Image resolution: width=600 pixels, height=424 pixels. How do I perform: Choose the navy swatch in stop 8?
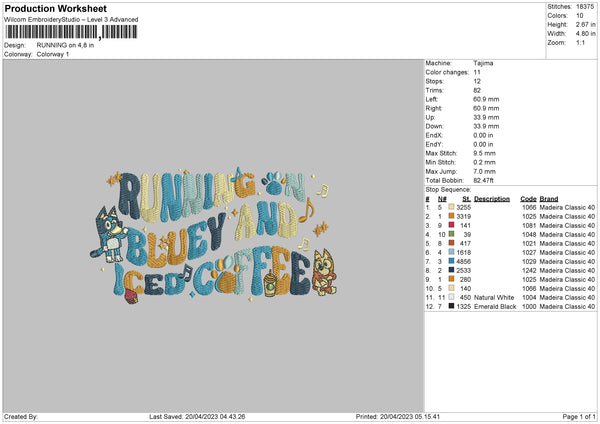click(x=452, y=270)
